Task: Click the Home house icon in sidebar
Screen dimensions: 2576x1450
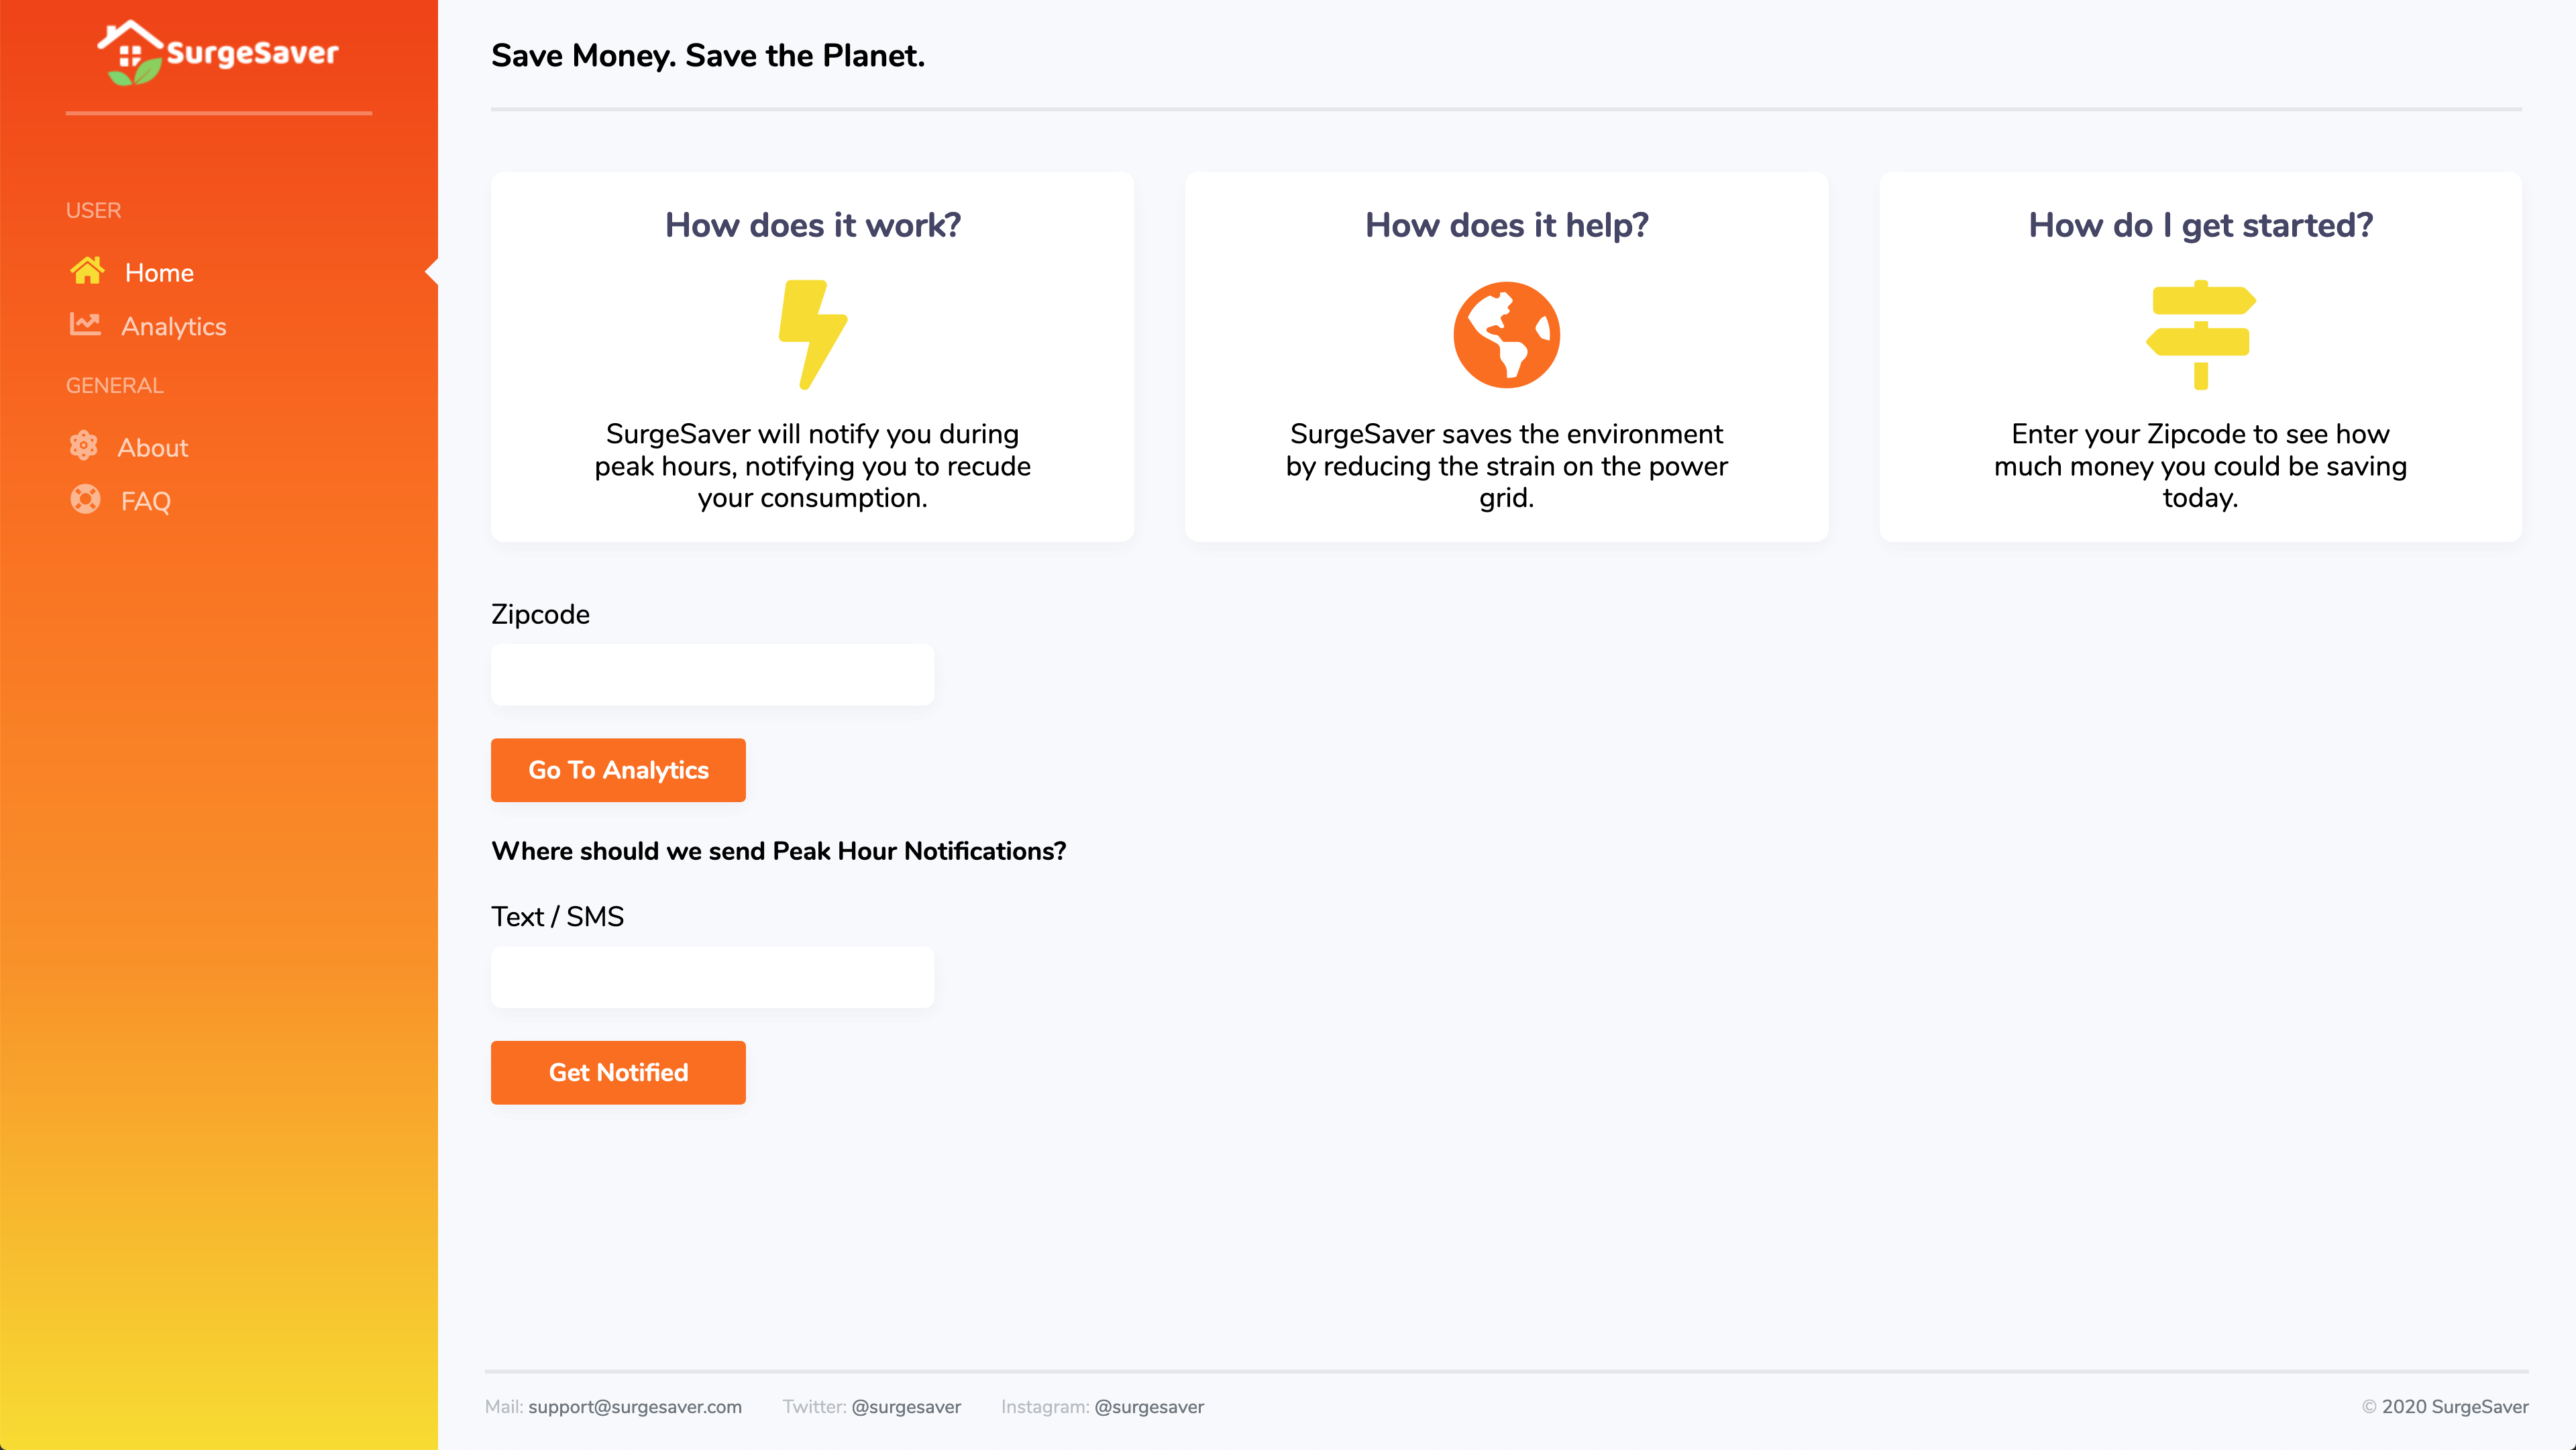Action: 87,271
